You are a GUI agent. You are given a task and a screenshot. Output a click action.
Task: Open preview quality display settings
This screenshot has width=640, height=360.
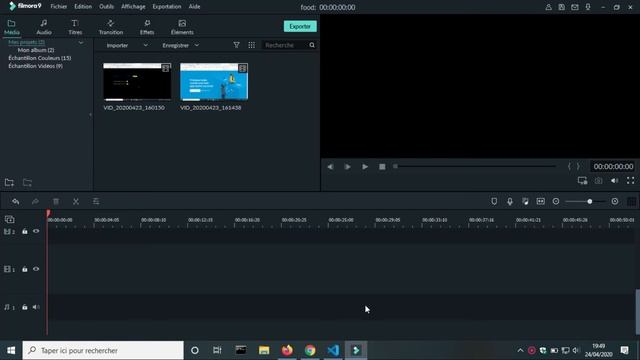tap(582, 180)
